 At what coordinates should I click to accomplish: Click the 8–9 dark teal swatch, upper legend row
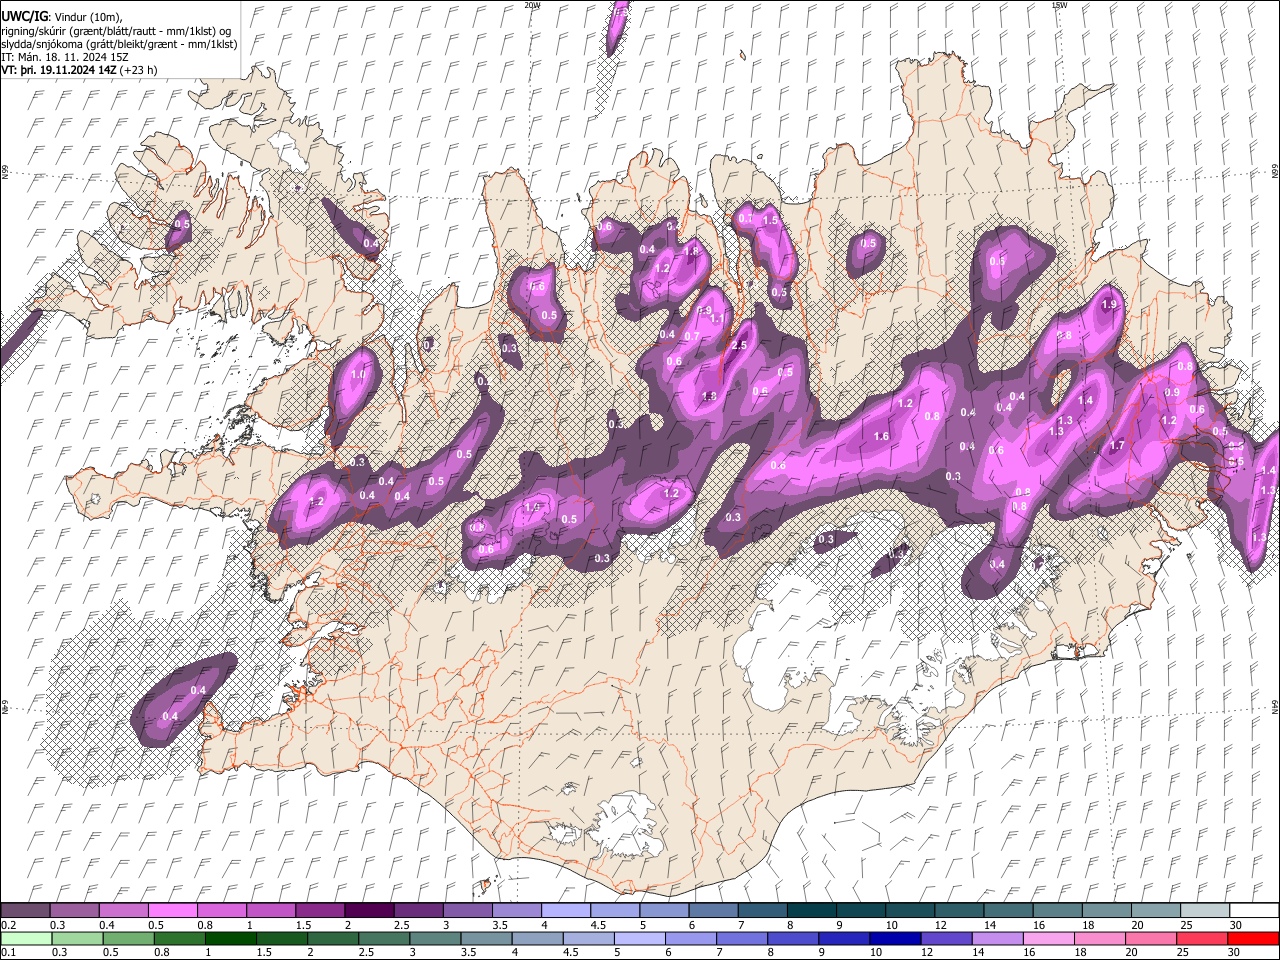[x=811, y=910]
